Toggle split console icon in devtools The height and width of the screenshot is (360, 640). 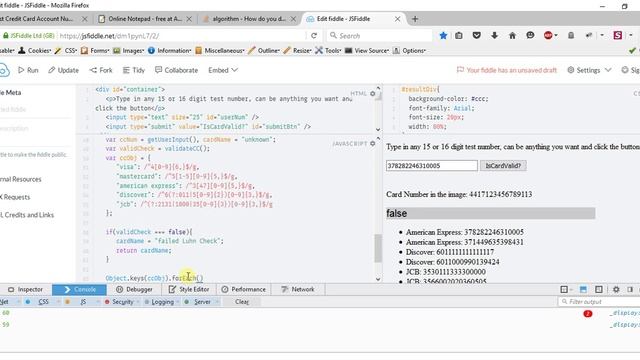pyautogui.click(x=583, y=289)
